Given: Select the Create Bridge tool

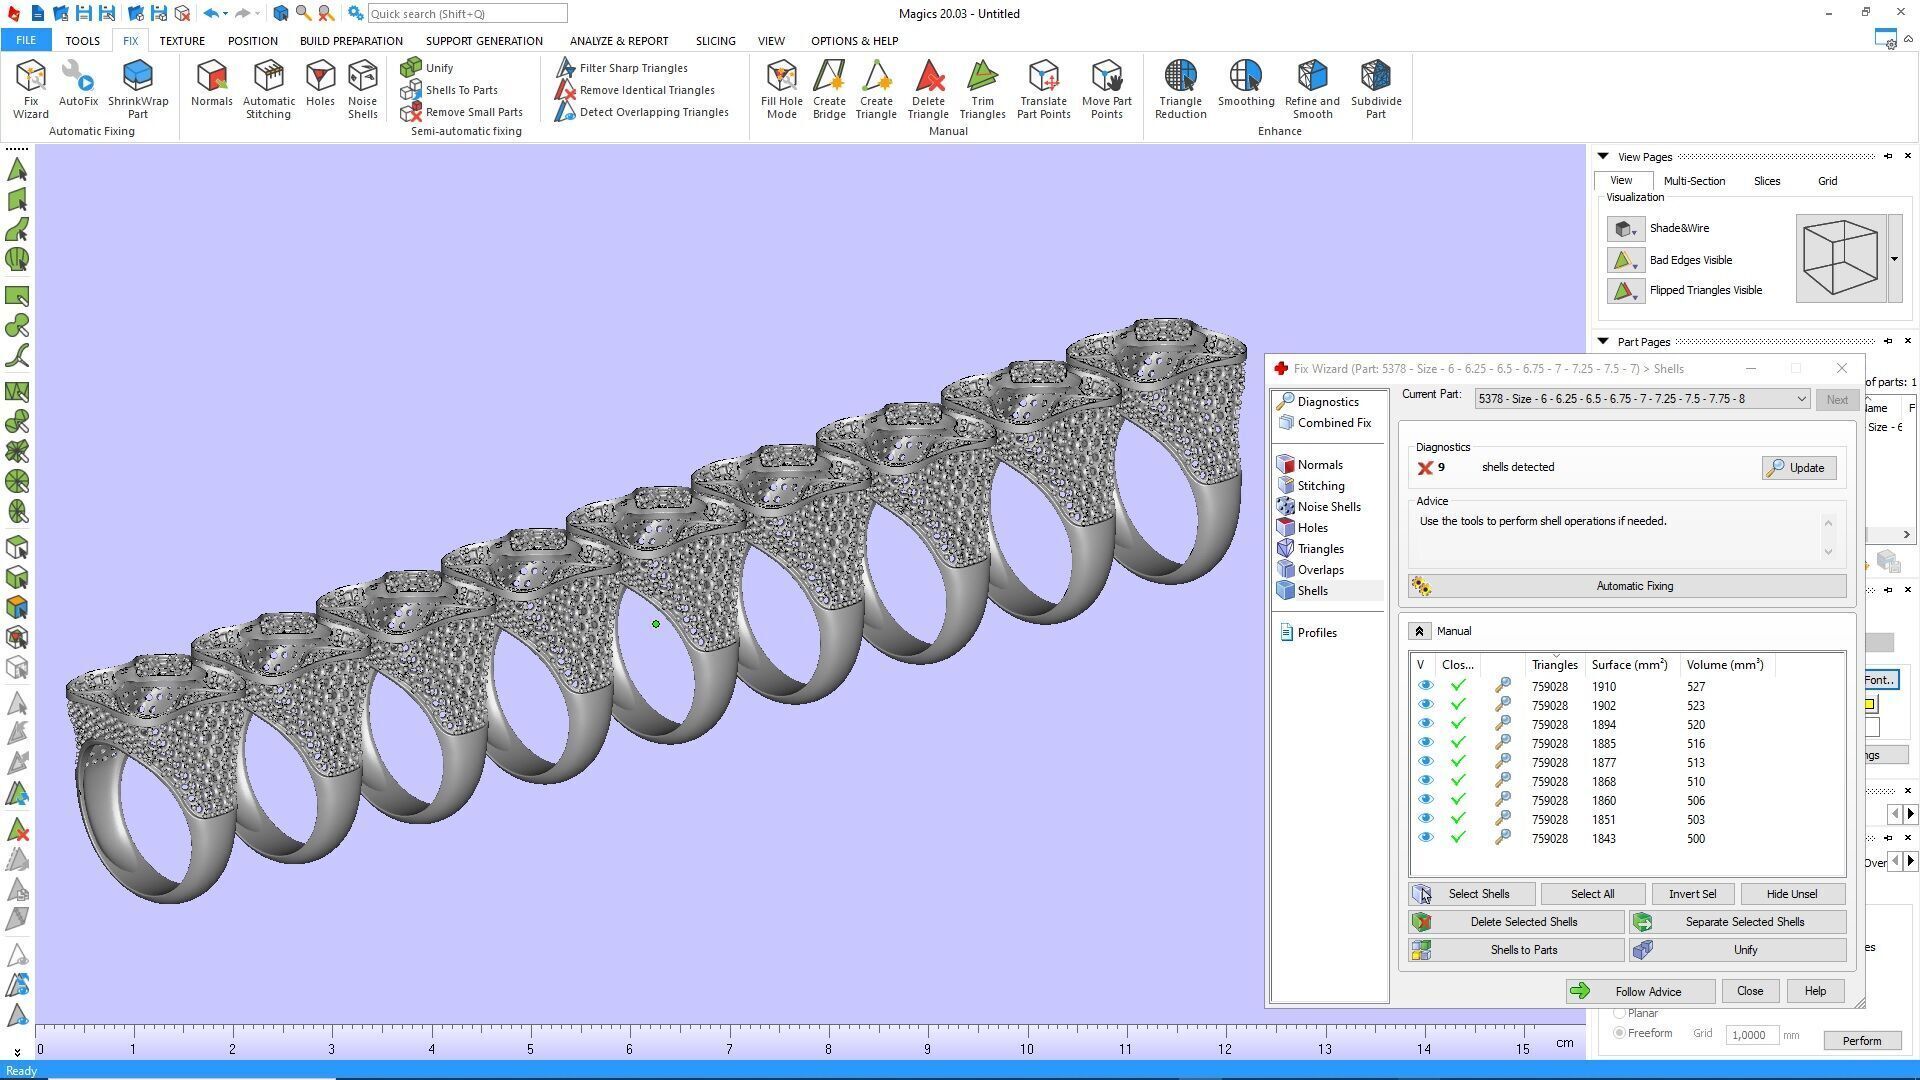Looking at the screenshot, I should click(x=829, y=89).
